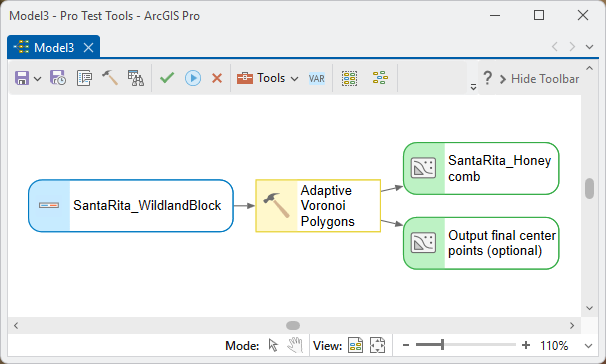The height and width of the screenshot is (364, 606).
Task: Click the hammer Environments icon in toolbar
Action: [x=110, y=78]
